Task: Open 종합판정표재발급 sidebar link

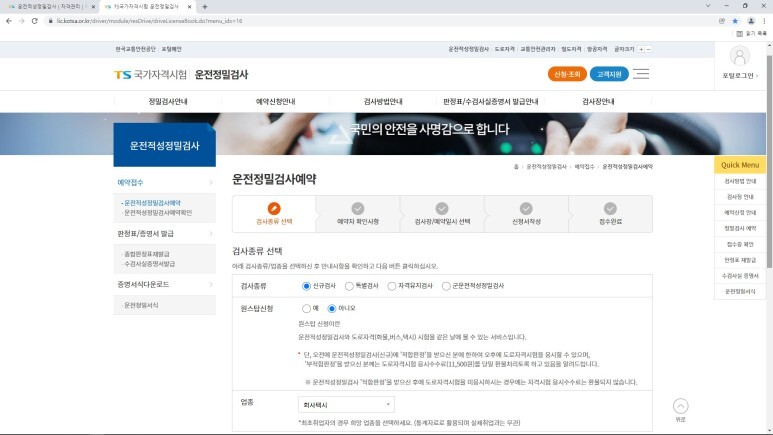Action: coord(146,254)
